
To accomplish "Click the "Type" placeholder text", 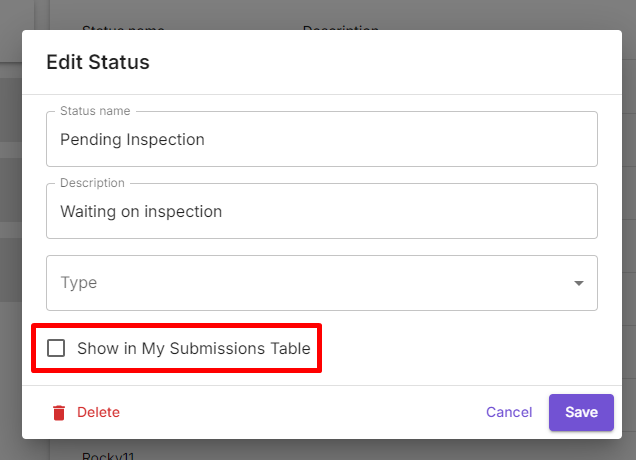I will pyautogui.click(x=79, y=283).
